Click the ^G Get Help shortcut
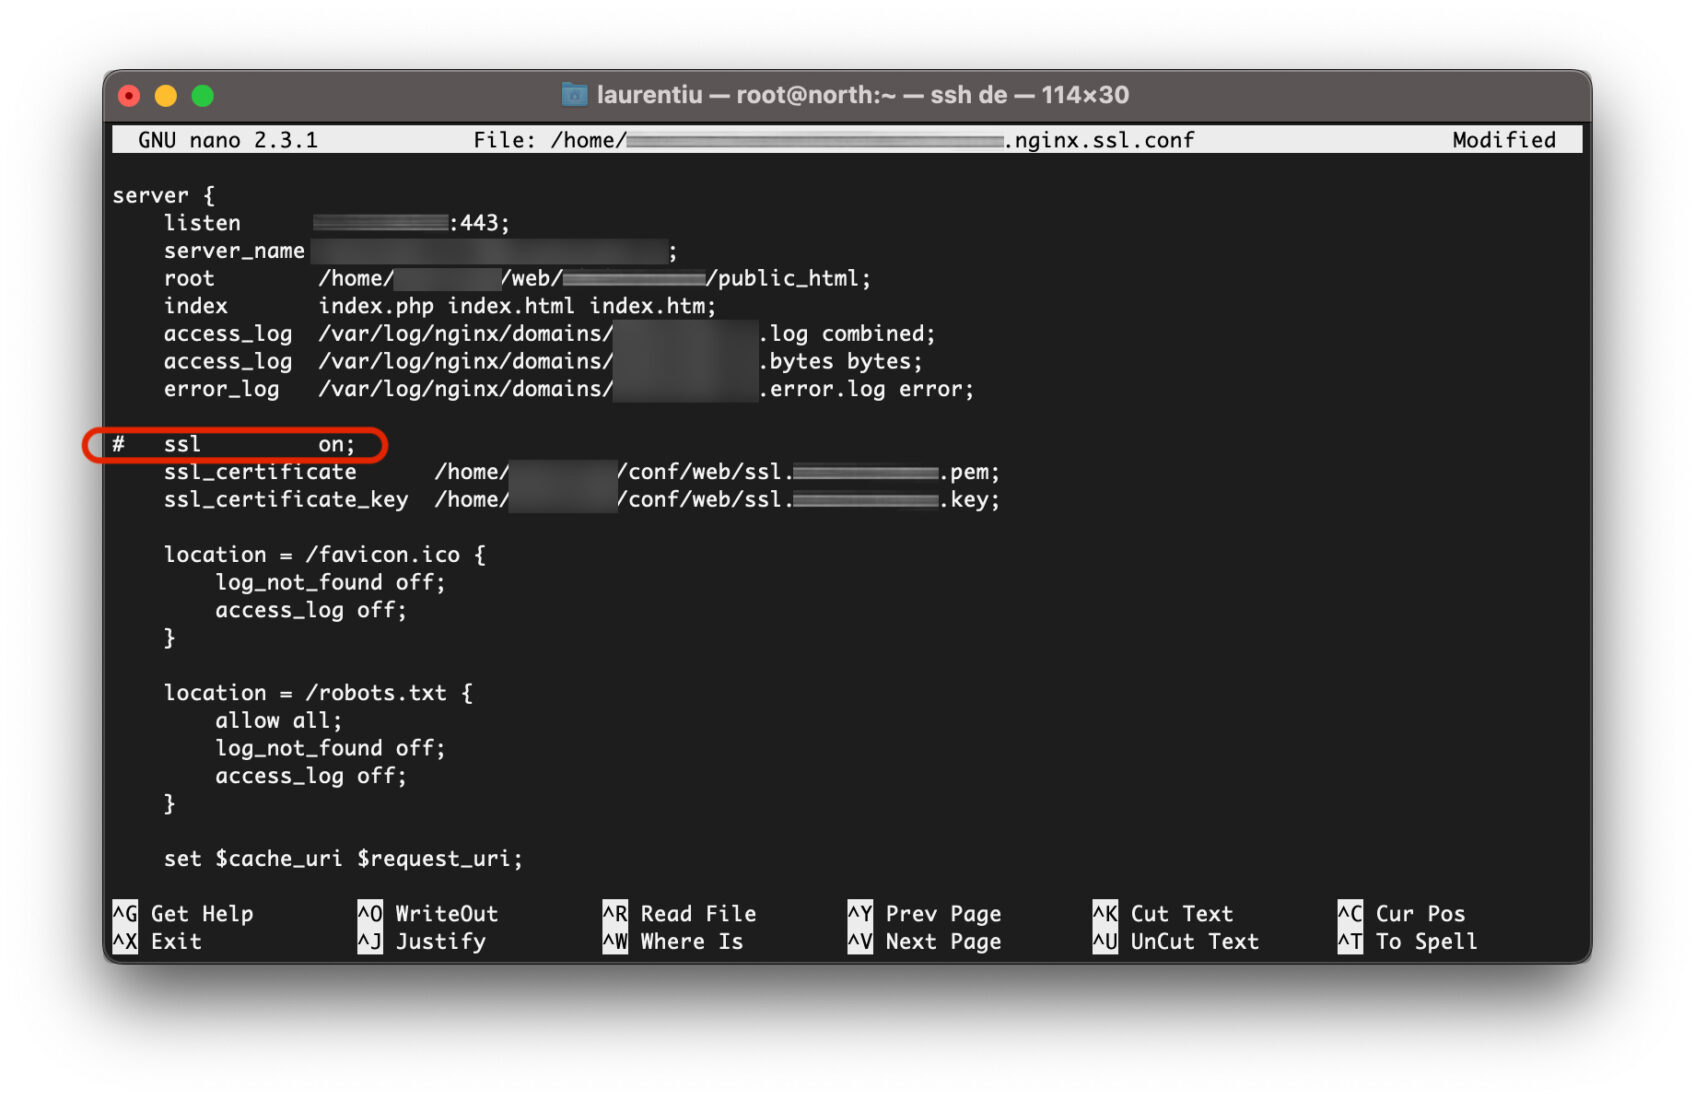Screen dimensions: 1695x1100 [x=183, y=913]
